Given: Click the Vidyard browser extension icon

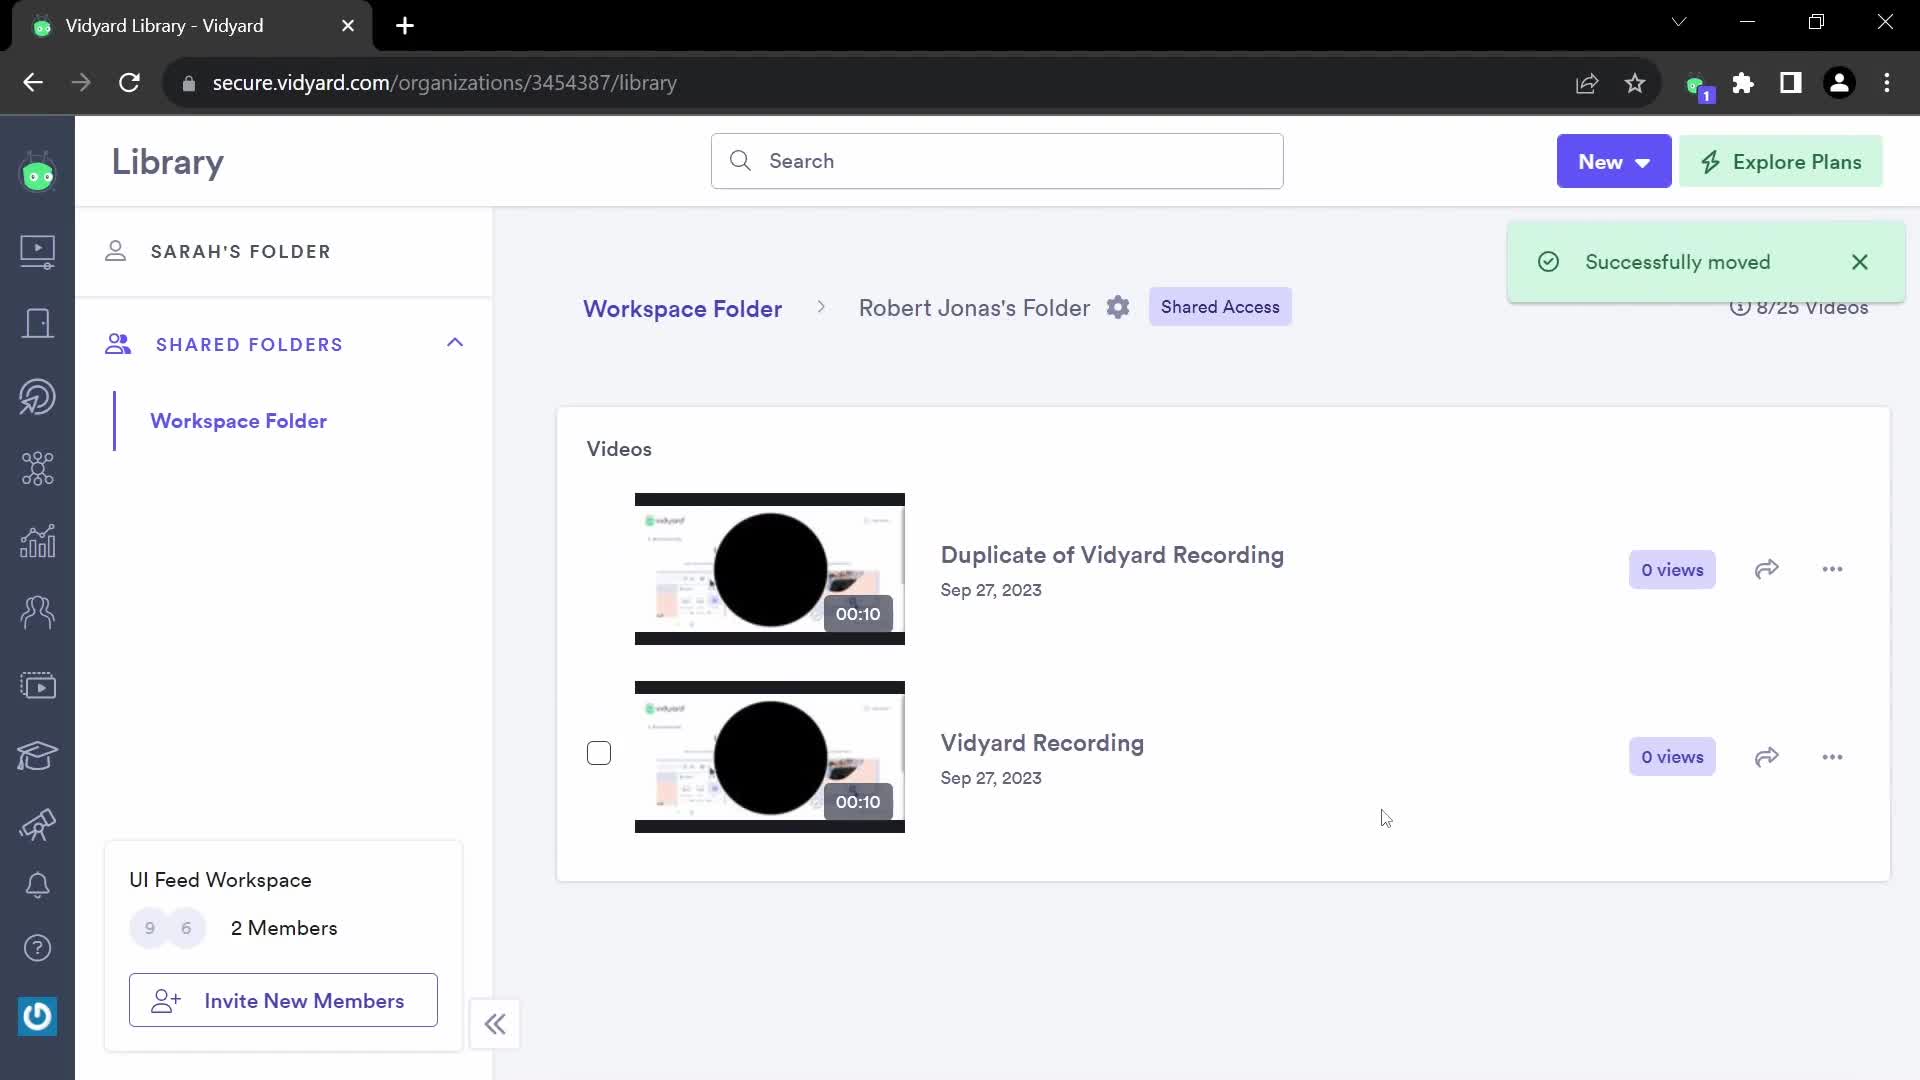Looking at the screenshot, I should [1697, 85].
